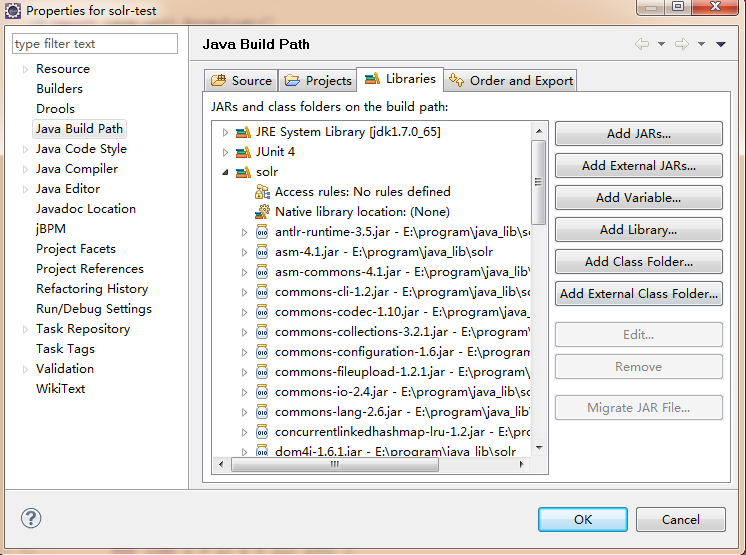This screenshot has width=746, height=555.
Task: Open the help question mark icon
Action: pyautogui.click(x=31, y=518)
